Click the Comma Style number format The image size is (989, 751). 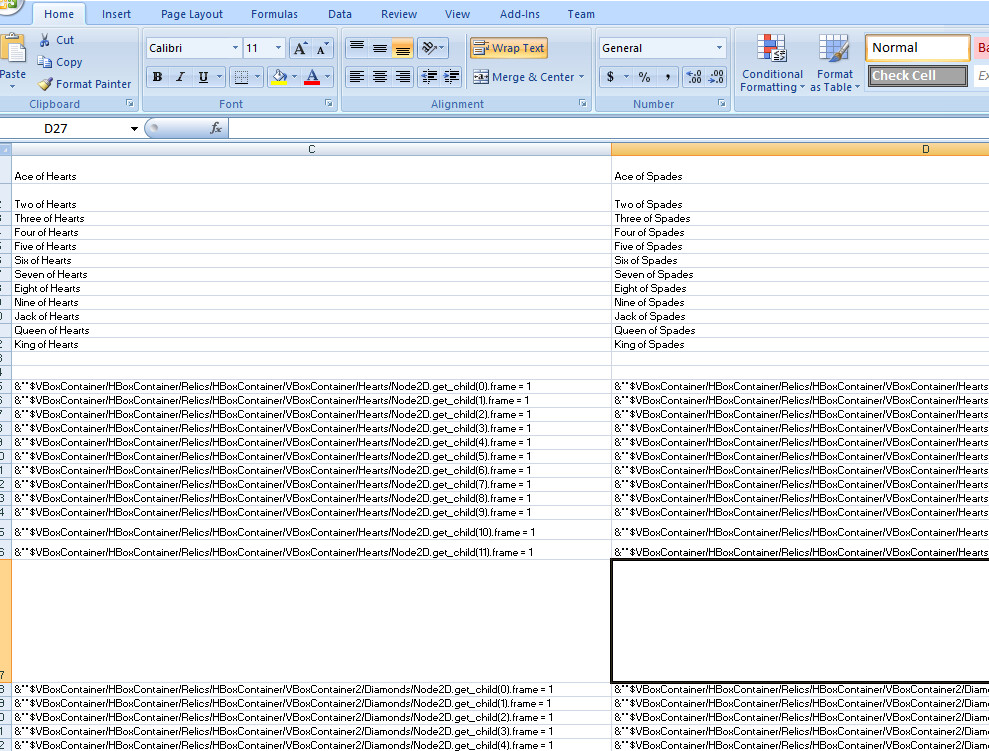tap(667, 76)
